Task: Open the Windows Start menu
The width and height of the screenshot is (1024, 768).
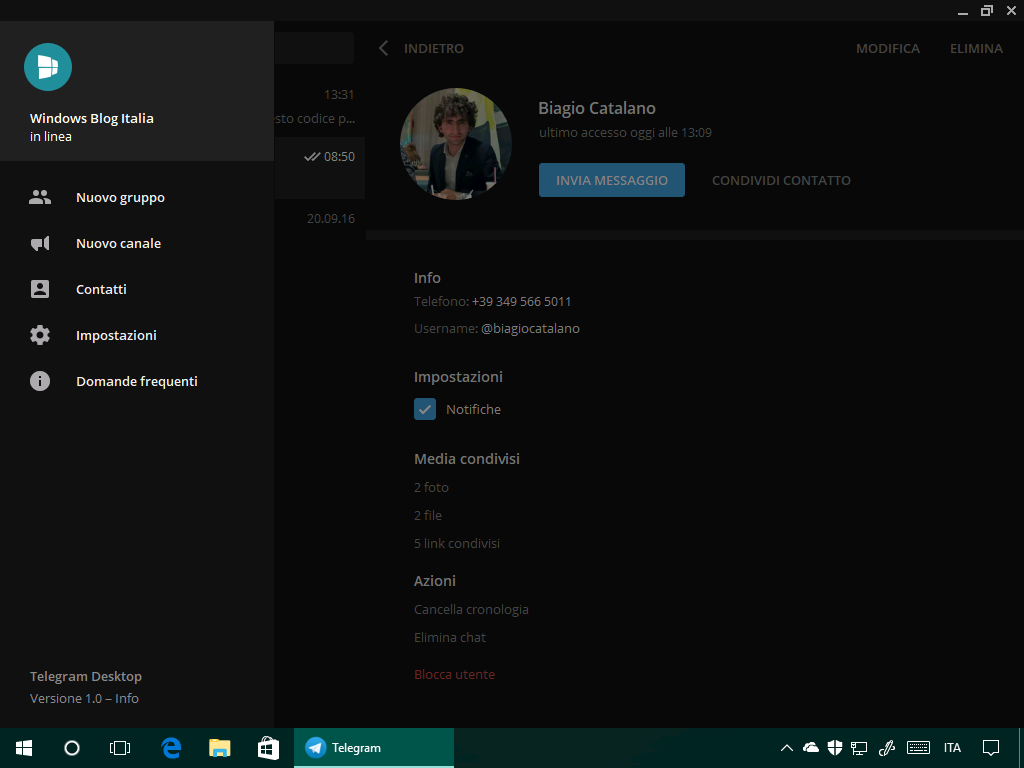Action: coord(24,748)
